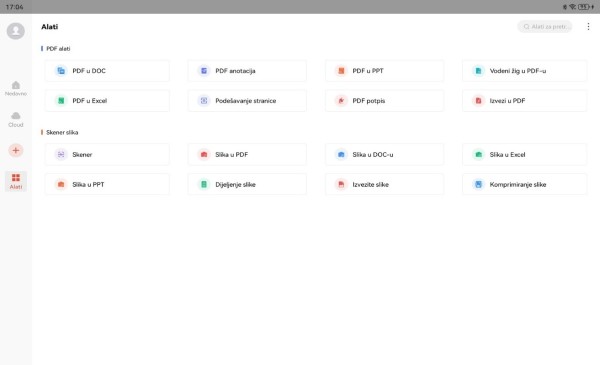The width and height of the screenshot is (600, 365).
Task: Open the PDF u Excel icon
Action: coord(61,101)
